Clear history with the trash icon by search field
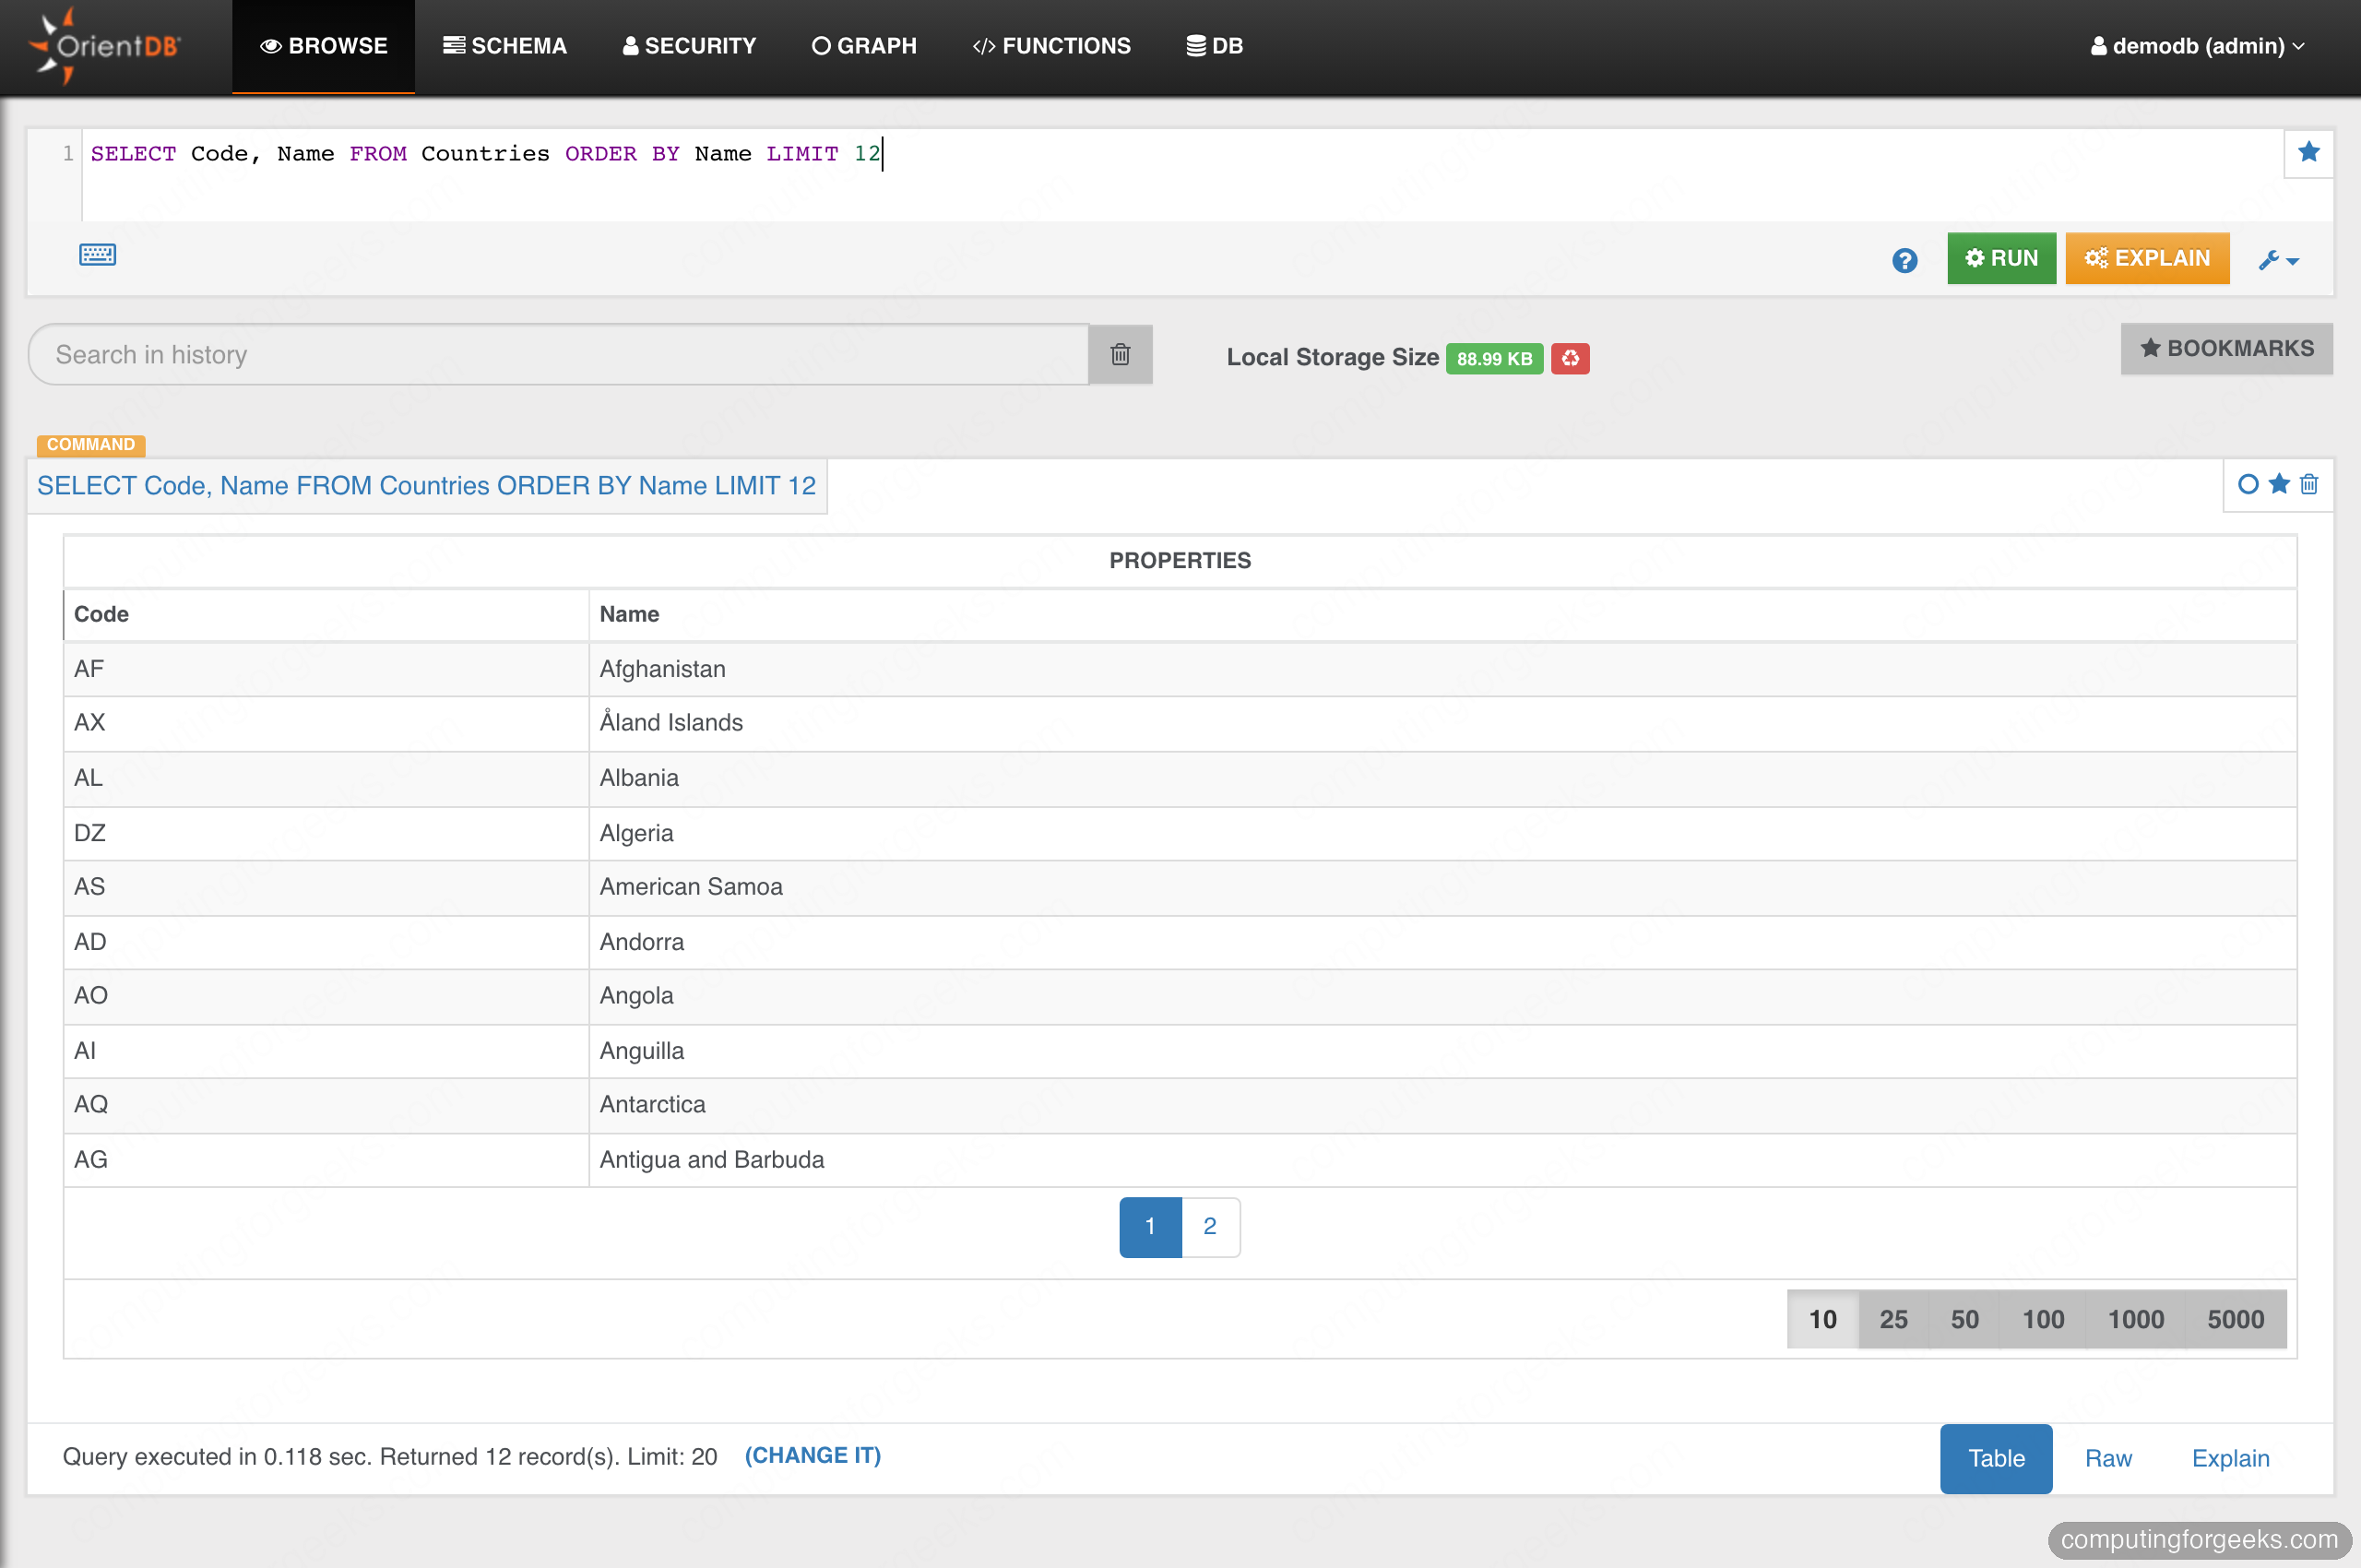Image resolution: width=2361 pixels, height=1568 pixels. click(x=1120, y=354)
